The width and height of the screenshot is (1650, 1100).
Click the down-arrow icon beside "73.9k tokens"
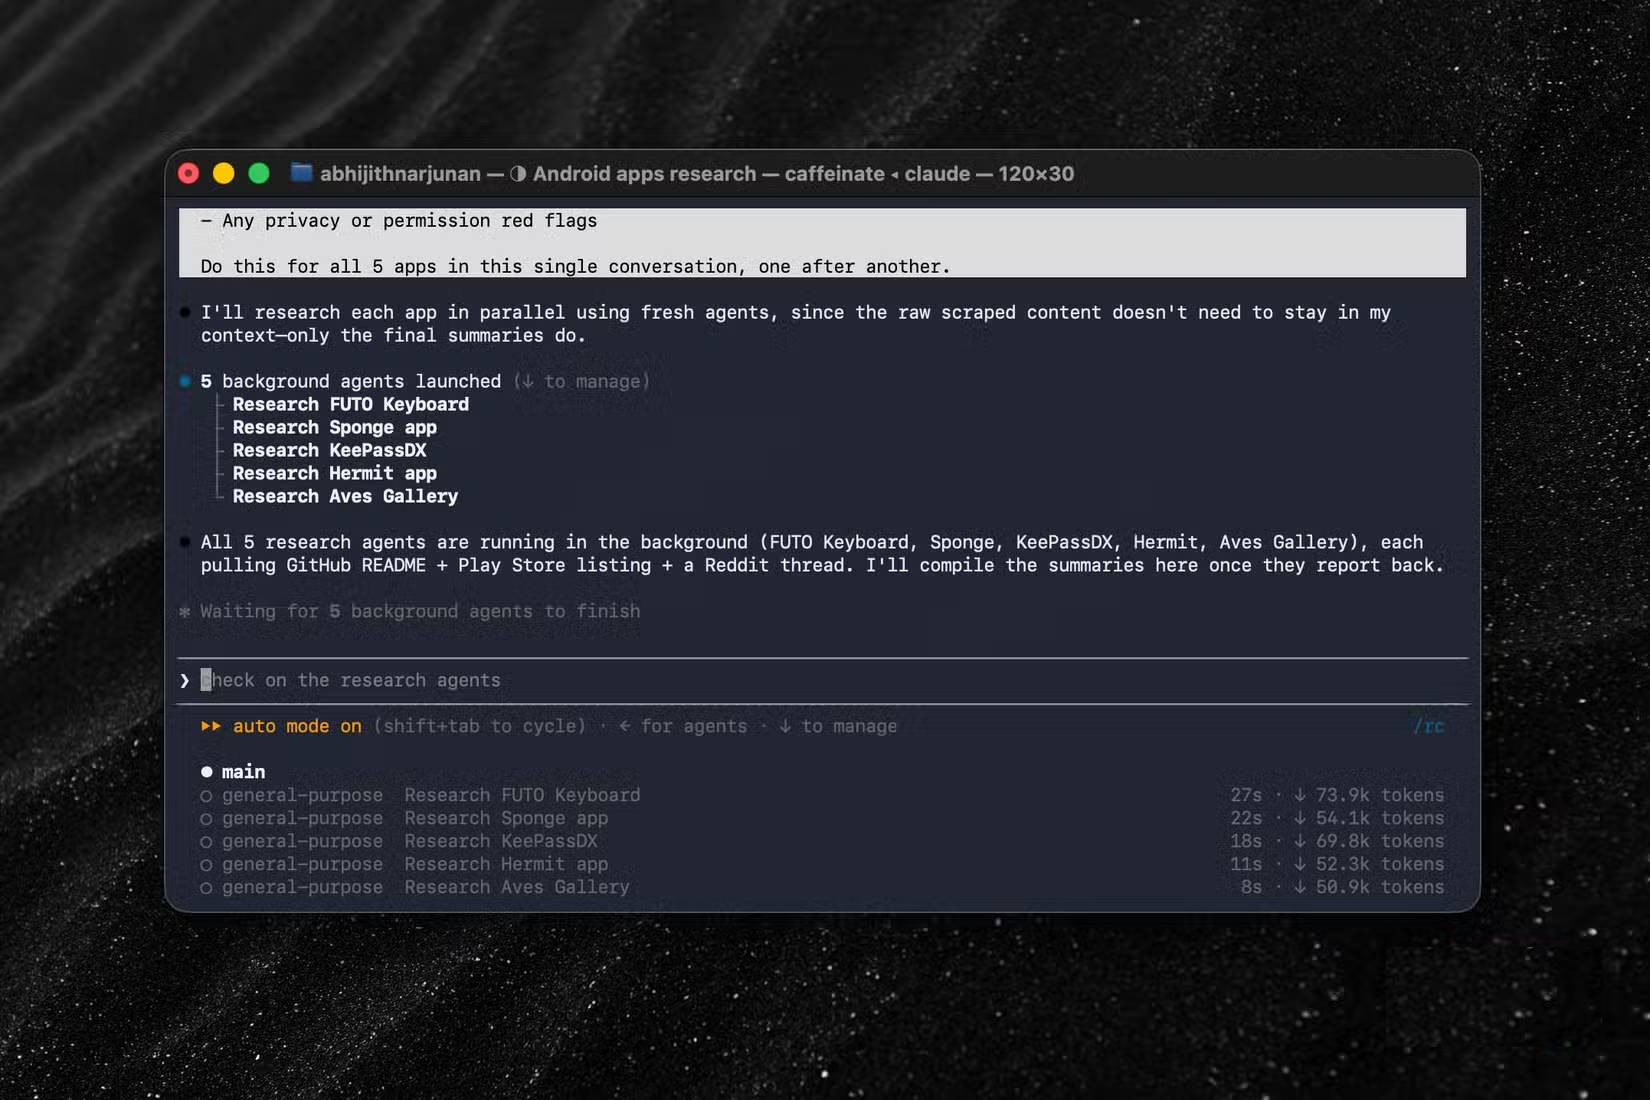[x=1300, y=795]
